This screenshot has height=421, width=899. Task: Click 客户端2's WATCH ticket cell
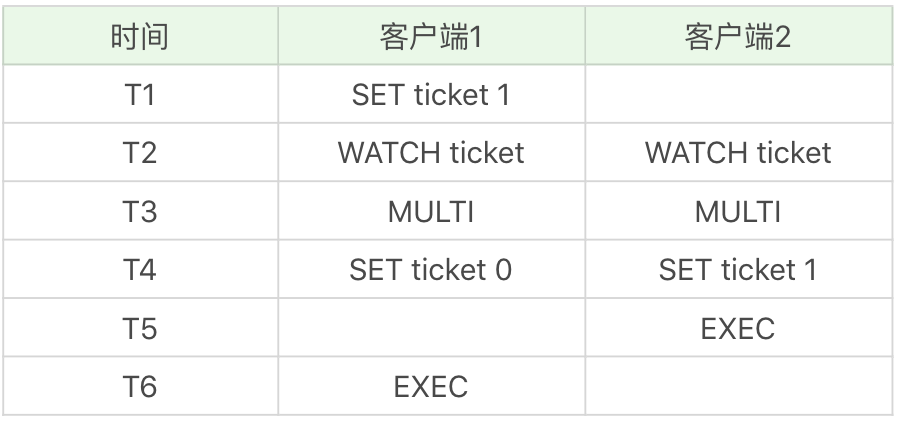pos(738,153)
